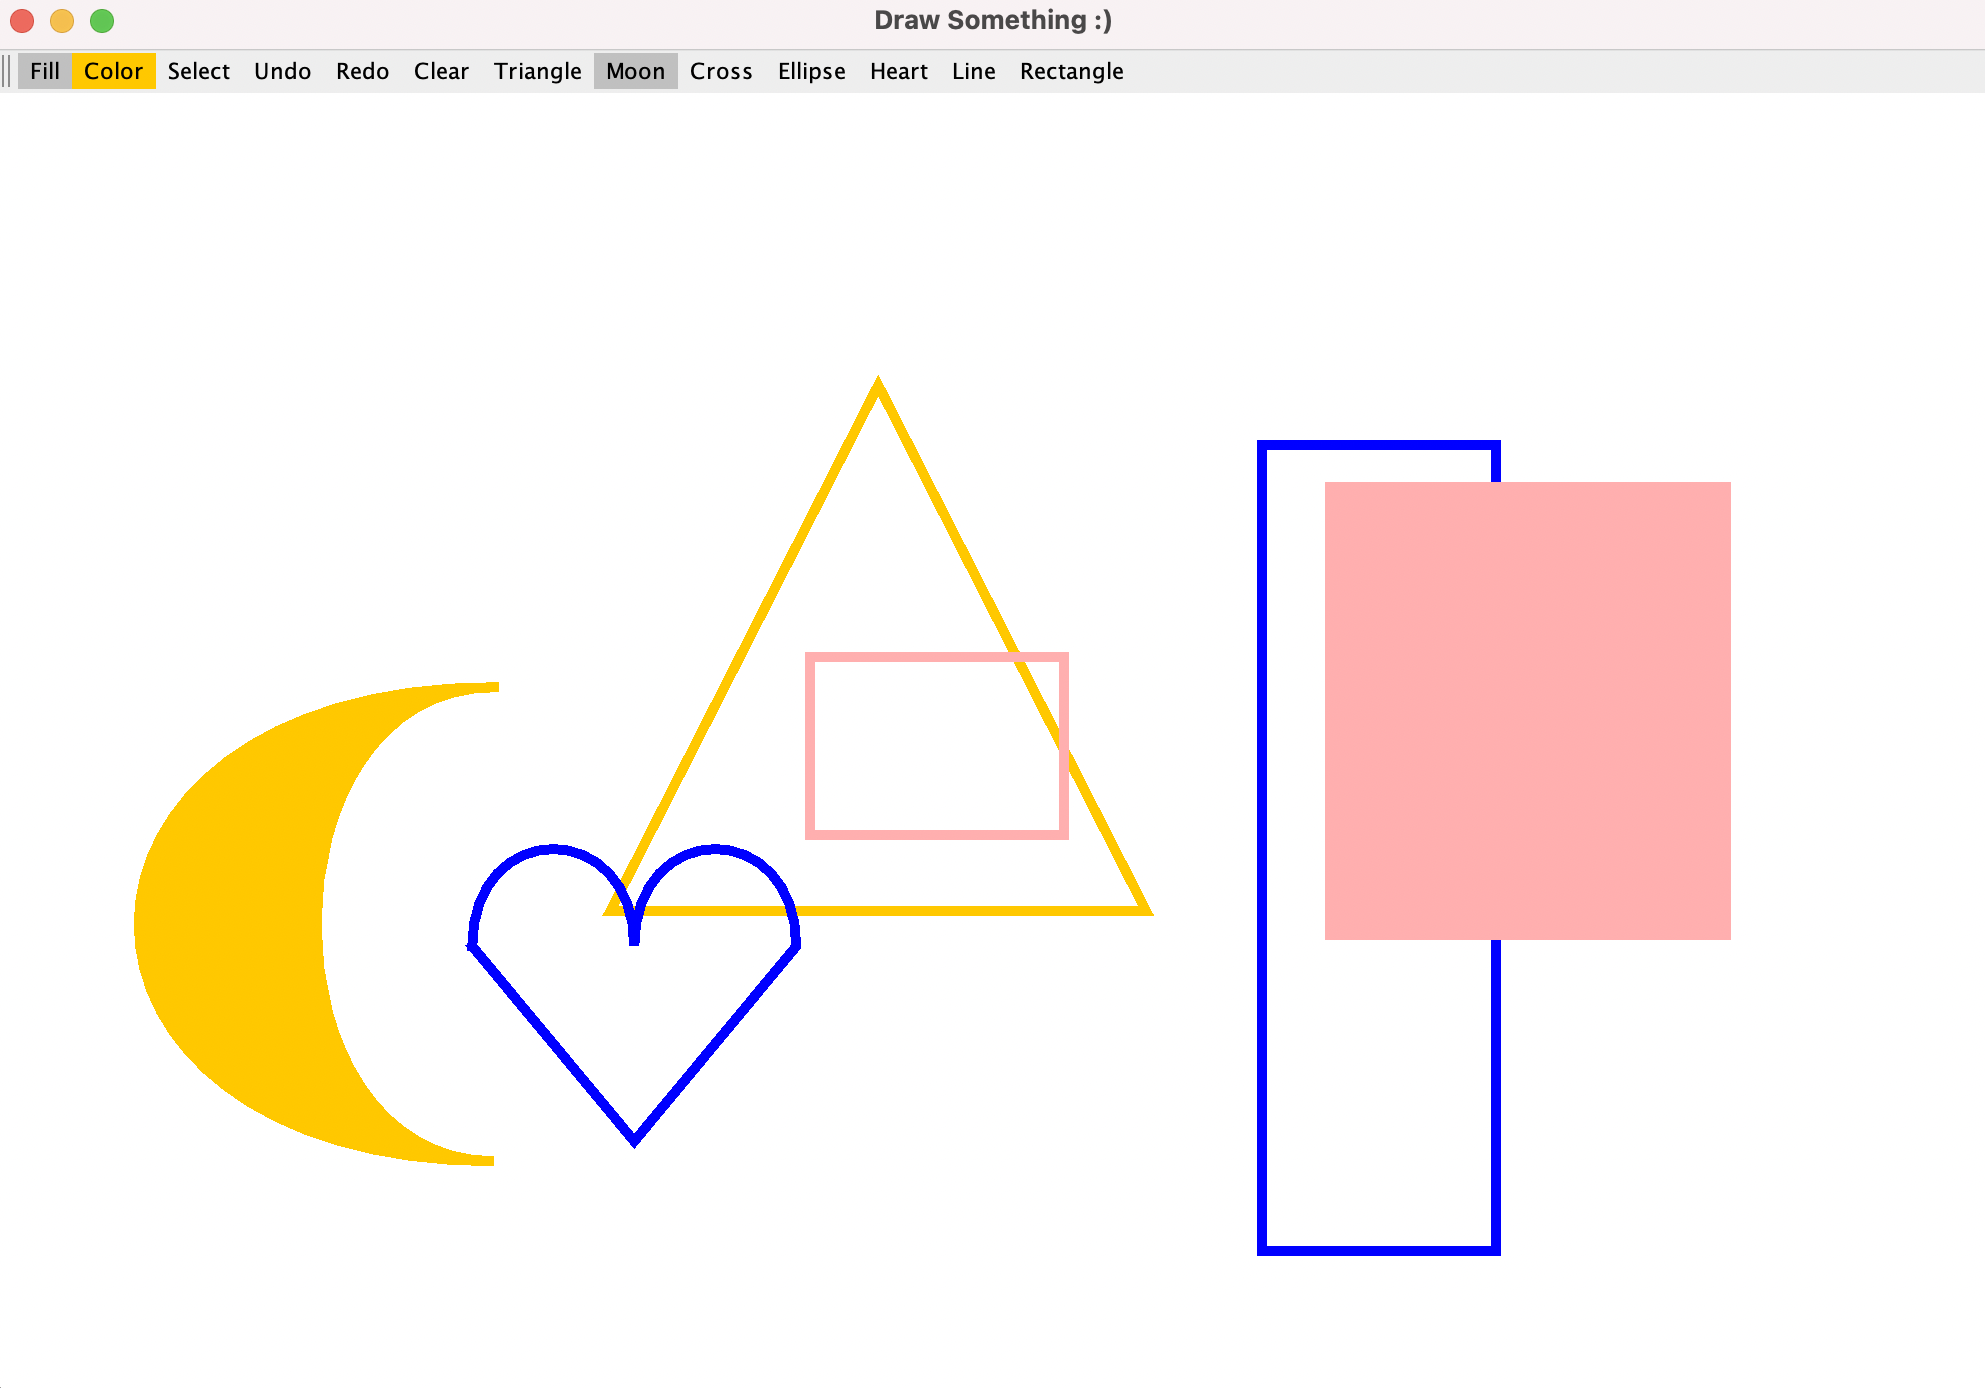1985x1388 pixels.
Task: Close the Draw Something window
Action: pyautogui.click(x=22, y=20)
